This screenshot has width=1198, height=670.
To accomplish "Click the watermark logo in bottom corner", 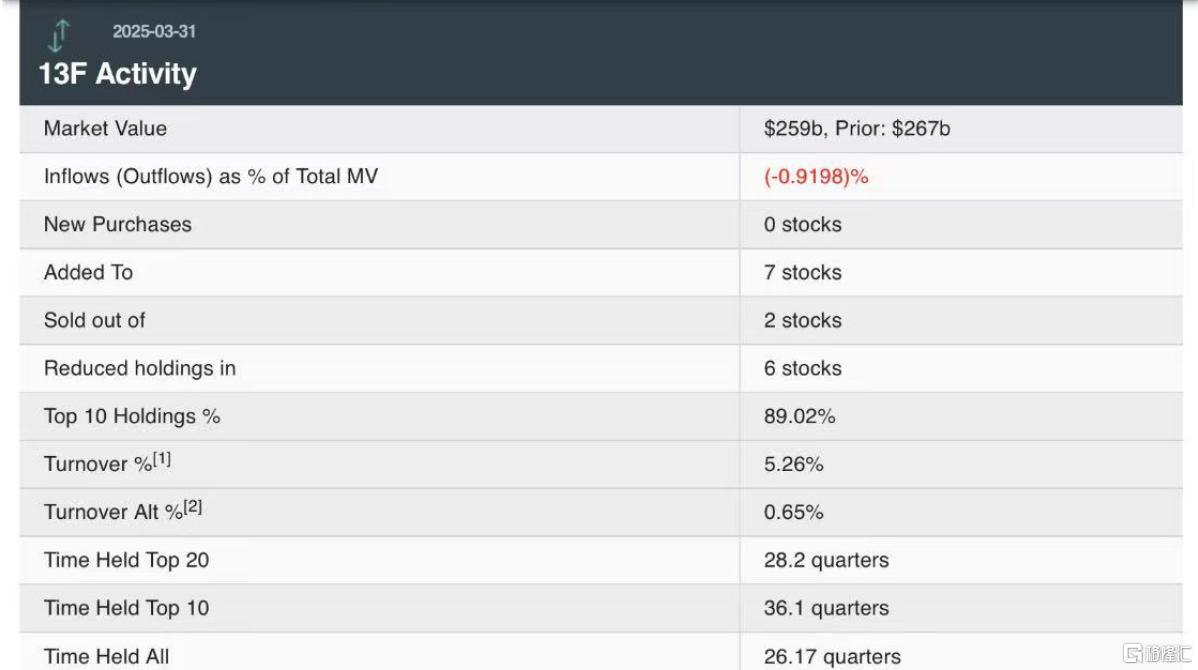I will click(1156, 653).
